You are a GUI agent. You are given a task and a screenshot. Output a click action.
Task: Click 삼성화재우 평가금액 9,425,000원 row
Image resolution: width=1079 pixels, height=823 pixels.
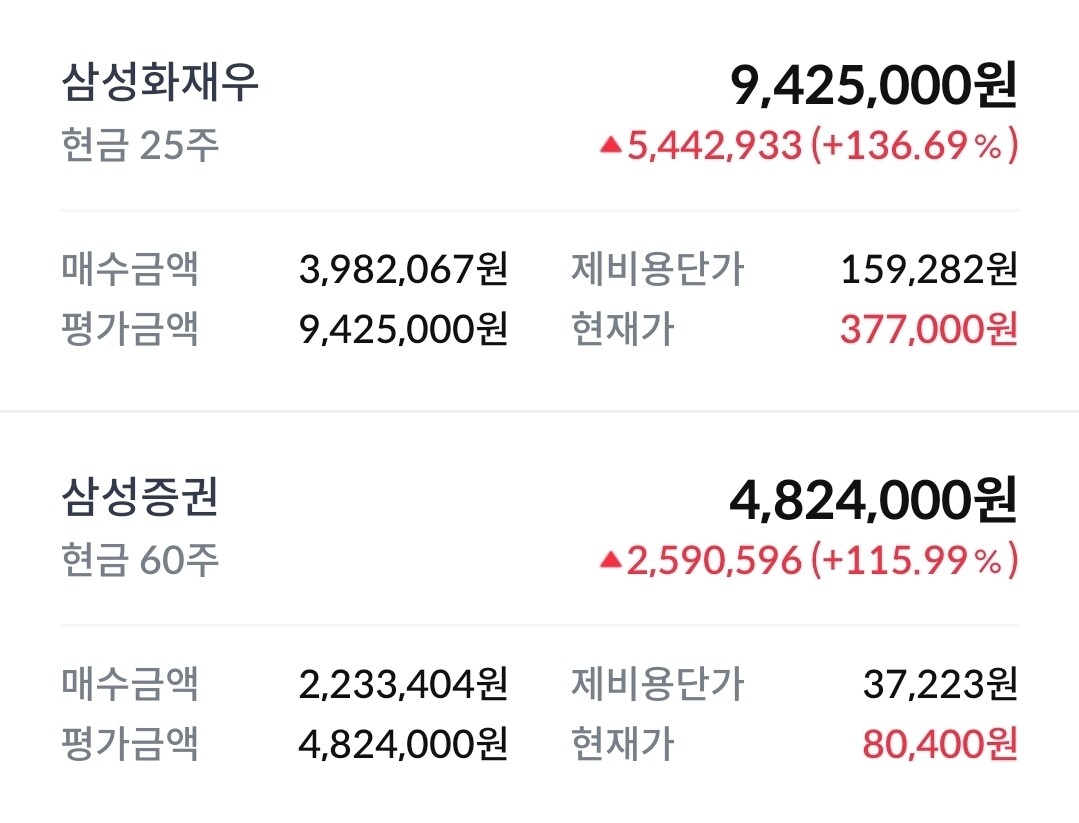point(403,329)
